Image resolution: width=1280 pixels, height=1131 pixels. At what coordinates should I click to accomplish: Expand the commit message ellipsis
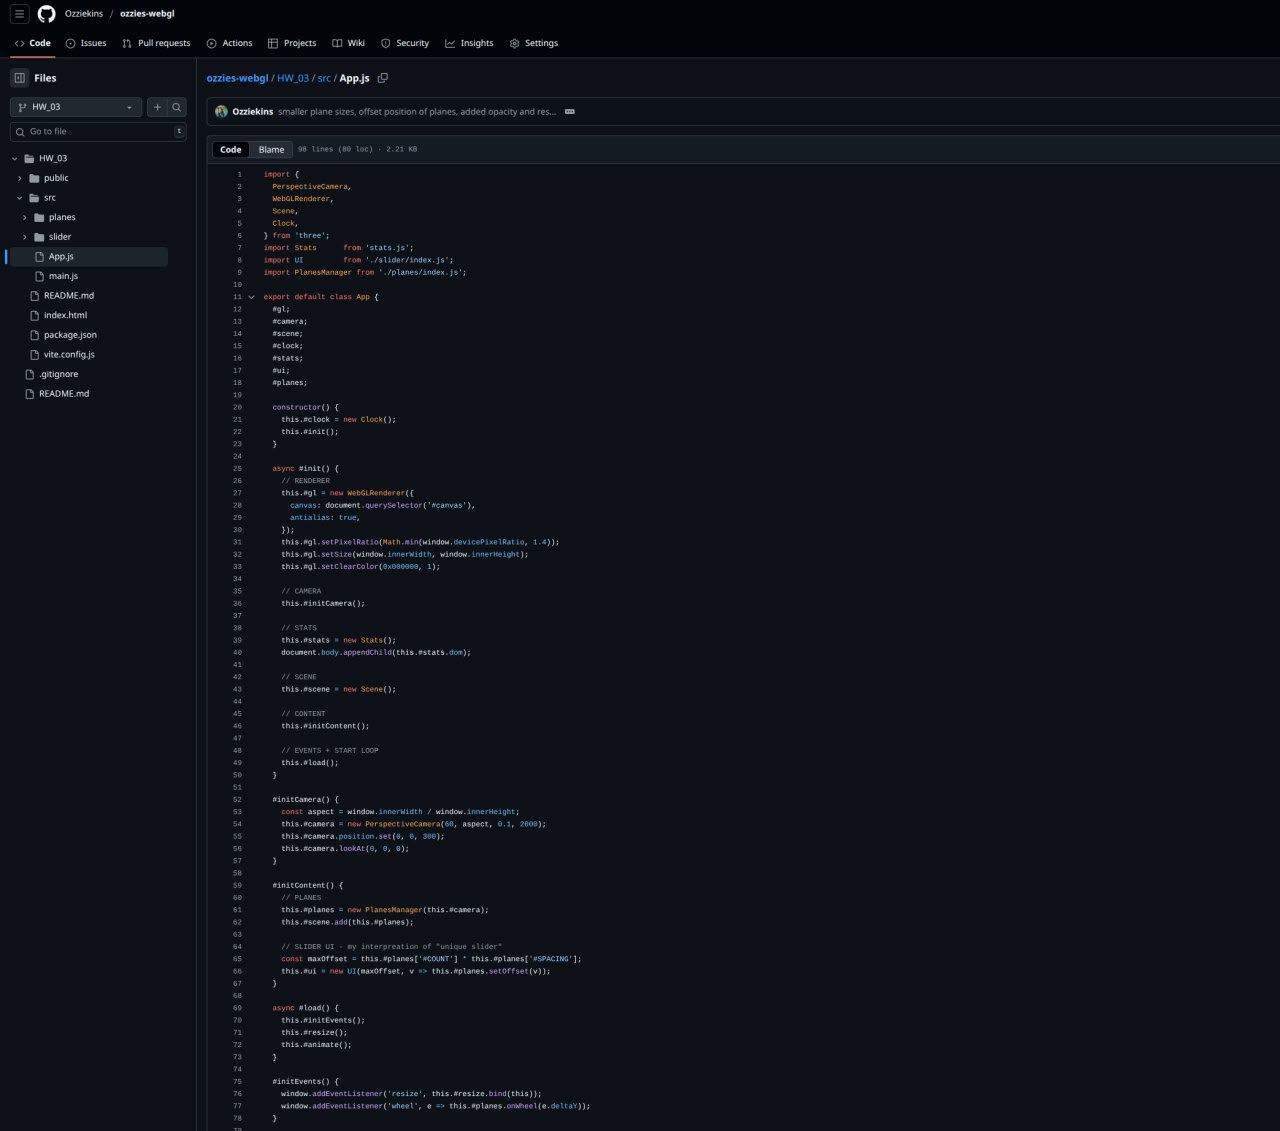570,112
